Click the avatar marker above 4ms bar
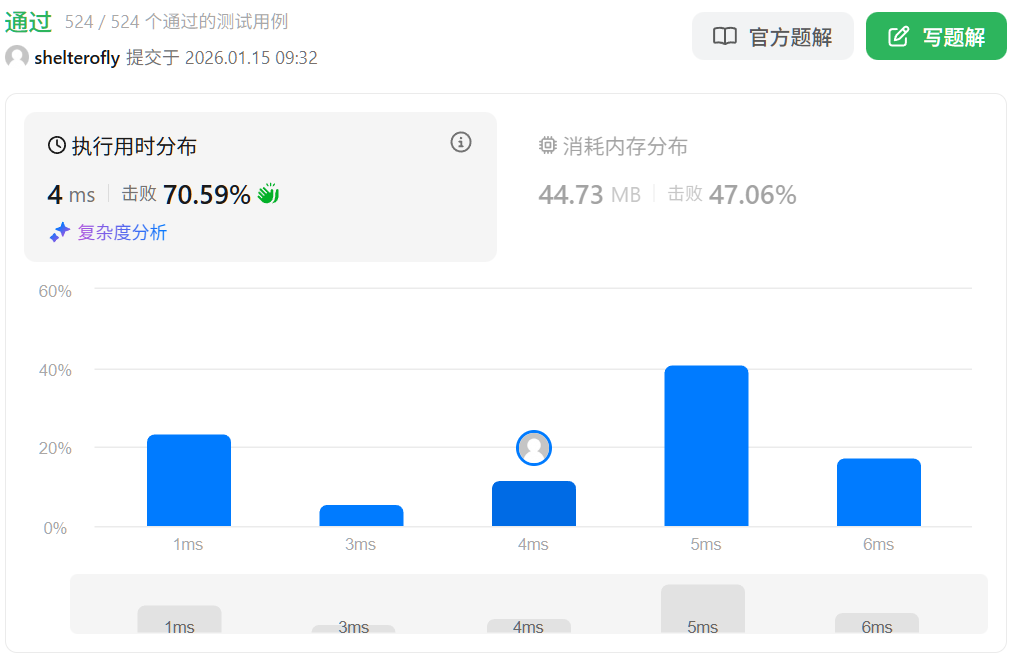Image resolution: width=1011 pixels, height=660 pixels. tap(534, 448)
